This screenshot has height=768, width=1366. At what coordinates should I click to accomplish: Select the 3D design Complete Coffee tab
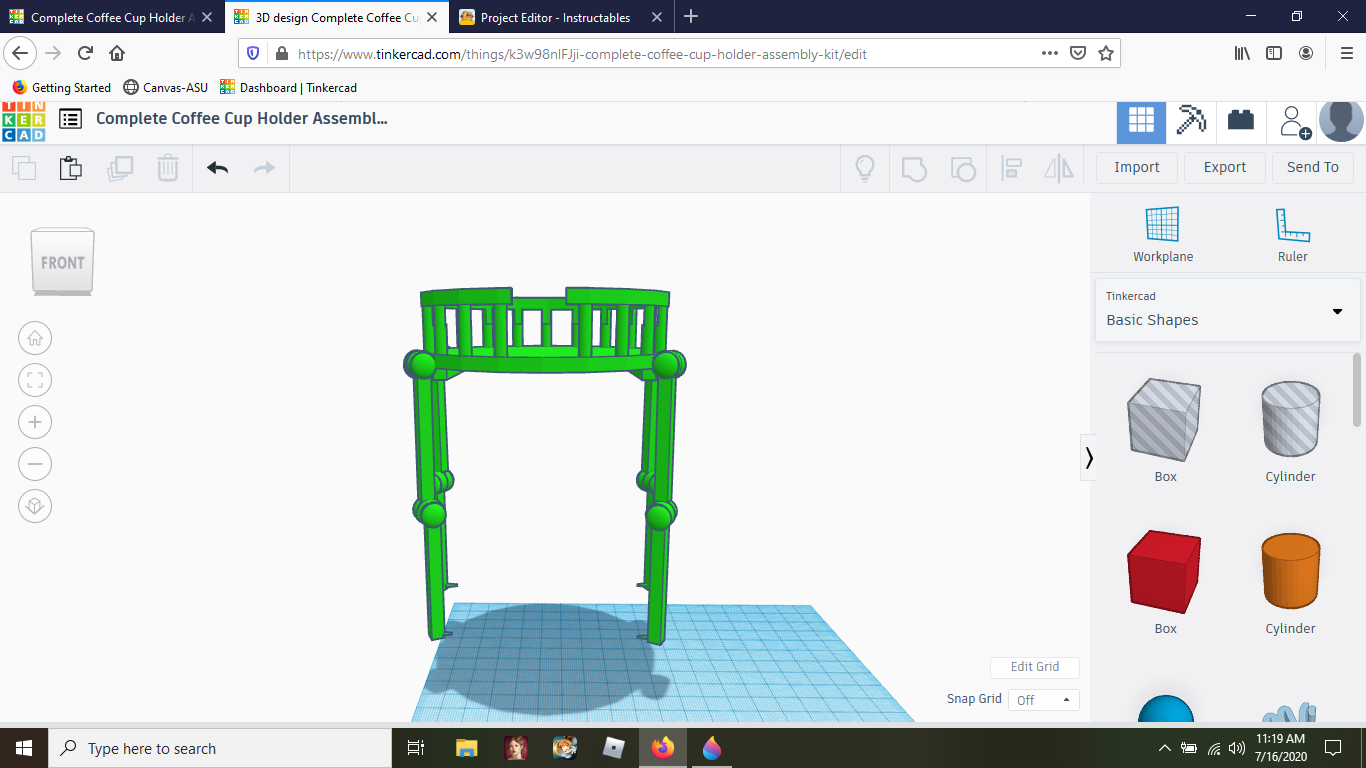(337, 18)
